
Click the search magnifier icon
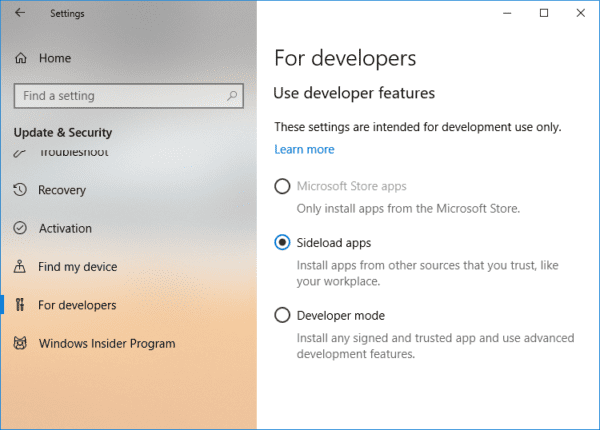[x=233, y=96]
